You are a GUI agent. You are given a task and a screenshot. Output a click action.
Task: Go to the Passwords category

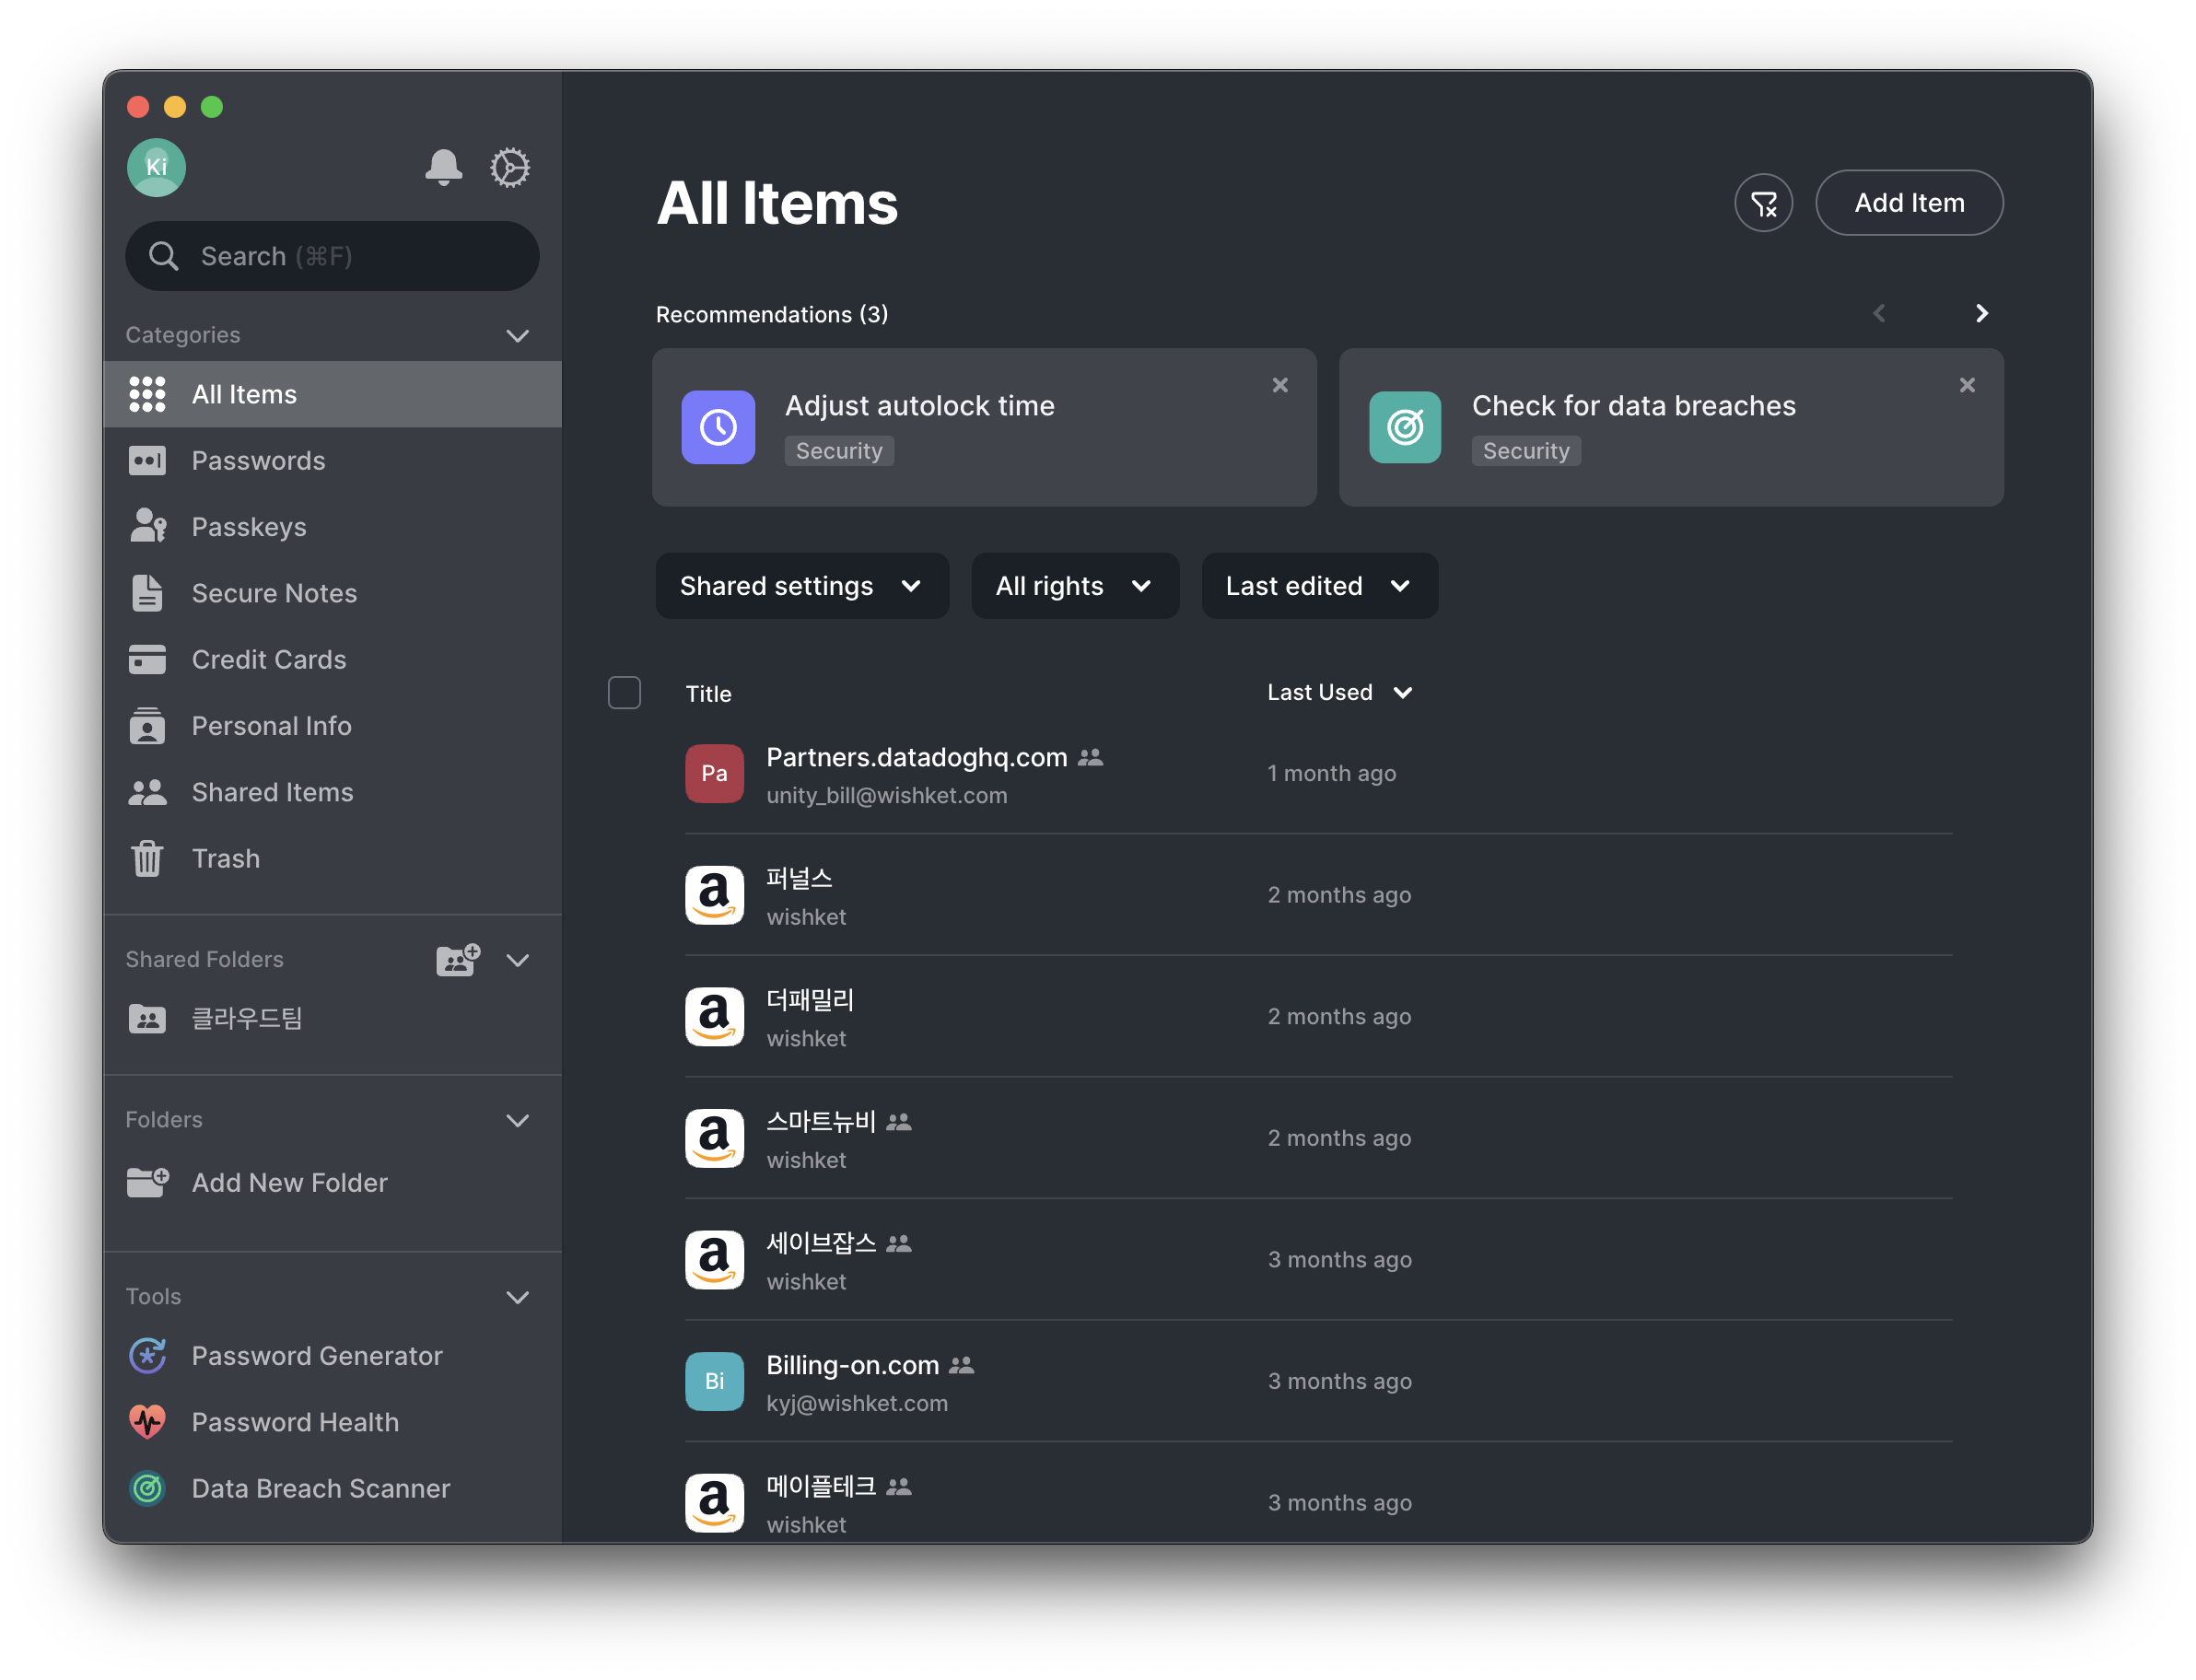pos(258,461)
